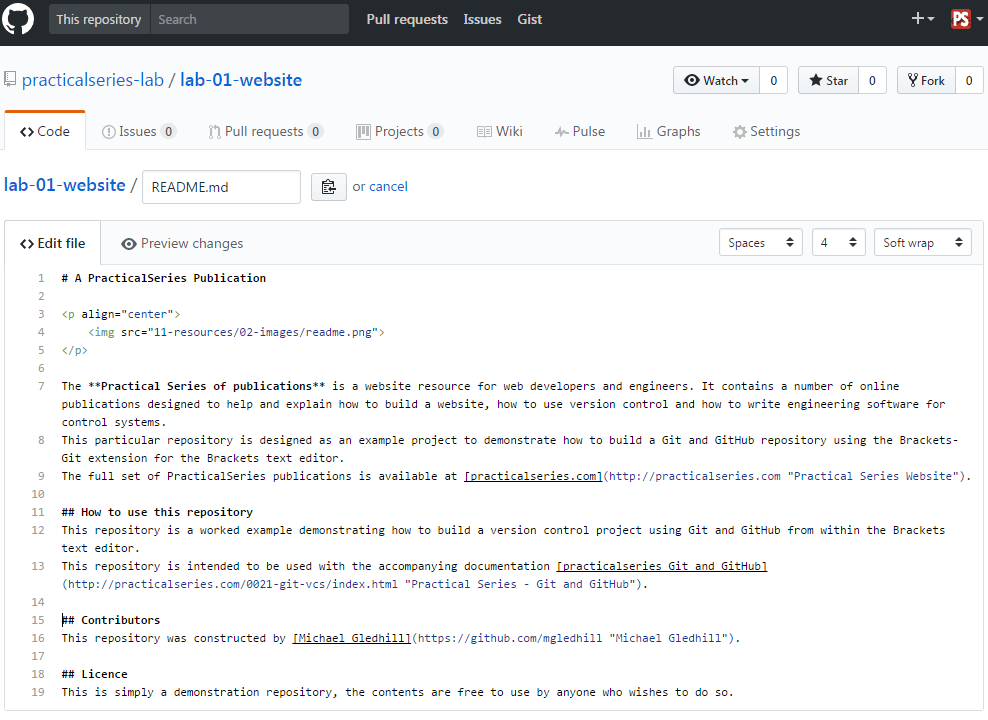Click line number 19 in the gutter
Image resolution: width=988 pixels, height=720 pixels.
[38, 692]
